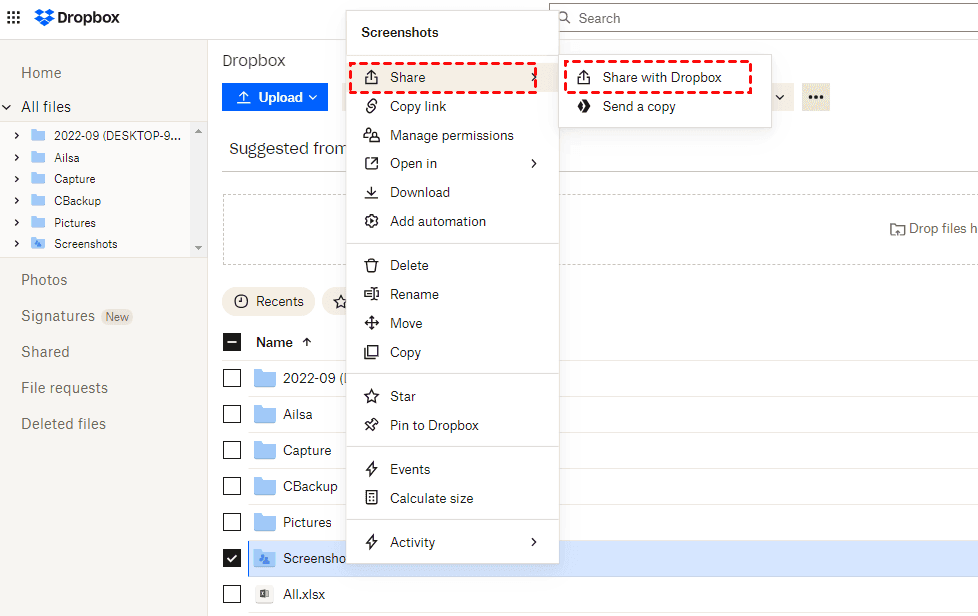Click the Calculate size calculator icon
The image size is (978, 616).
tap(371, 498)
